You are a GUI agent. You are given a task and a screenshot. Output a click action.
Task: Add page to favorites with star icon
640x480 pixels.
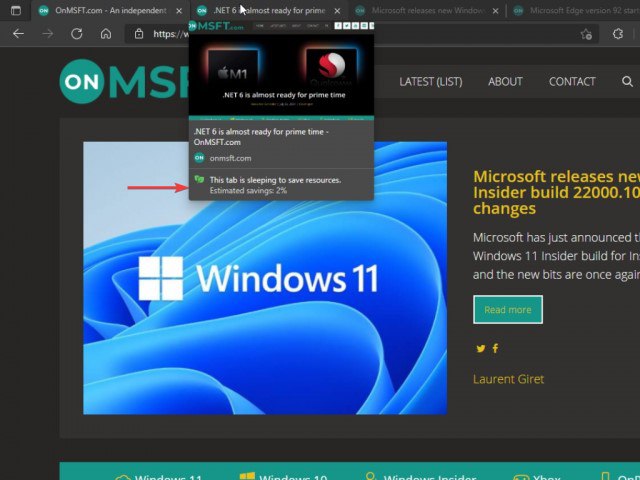coord(586,34)
